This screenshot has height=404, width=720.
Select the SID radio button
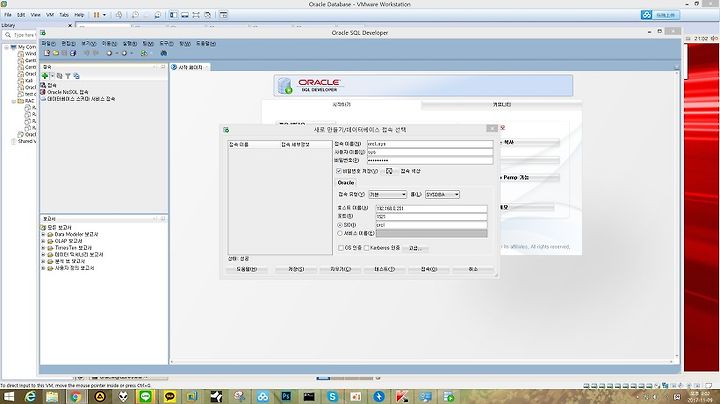pos(340,225)
